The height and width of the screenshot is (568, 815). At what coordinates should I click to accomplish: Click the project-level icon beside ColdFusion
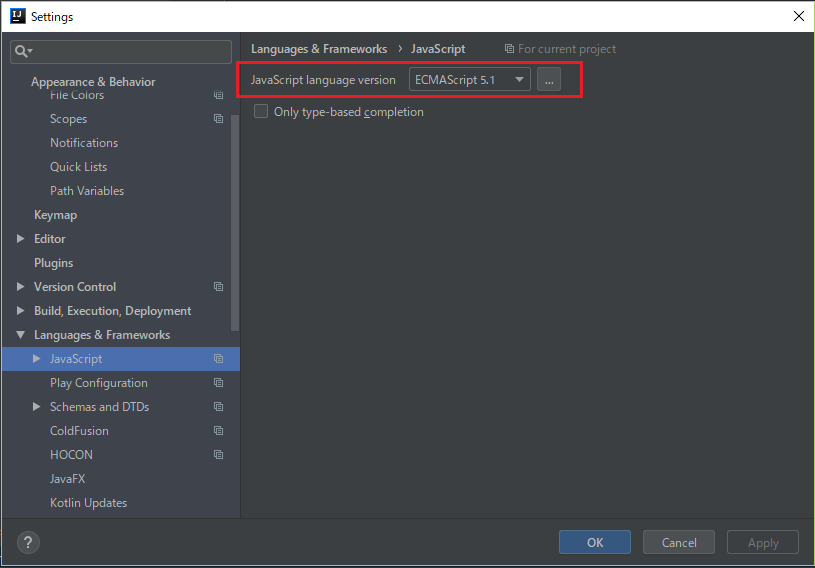pos(218,431)
